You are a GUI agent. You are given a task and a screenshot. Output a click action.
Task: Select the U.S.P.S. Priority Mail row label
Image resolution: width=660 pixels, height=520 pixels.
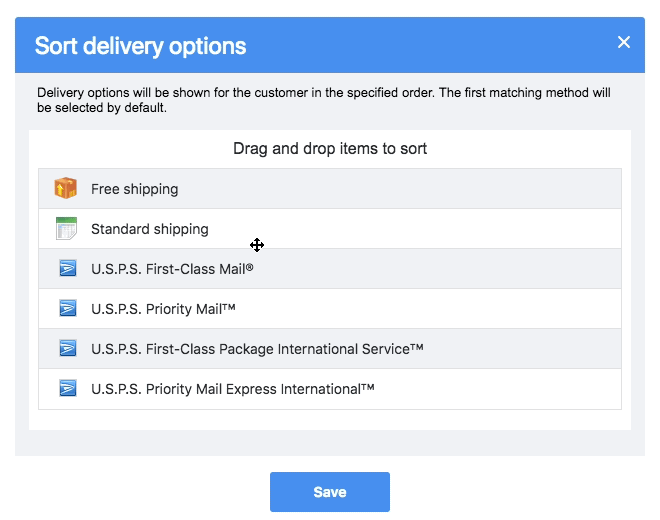tap(163, 309)
